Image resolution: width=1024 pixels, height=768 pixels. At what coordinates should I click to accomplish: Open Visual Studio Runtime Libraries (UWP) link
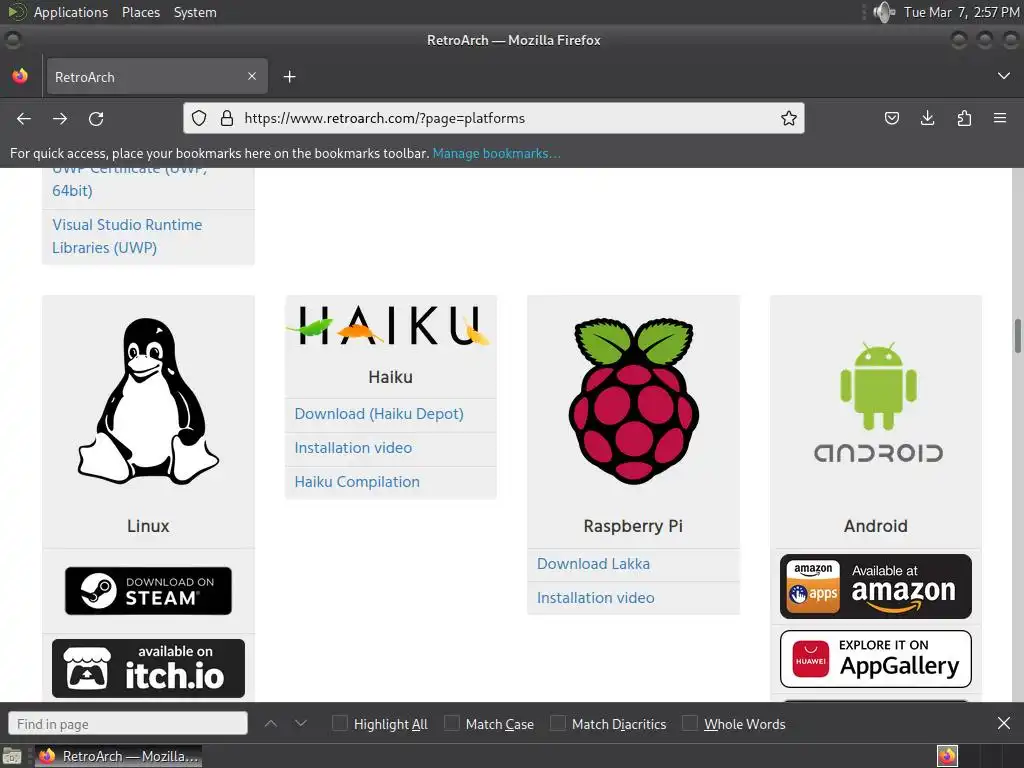[x=127, y=236]
